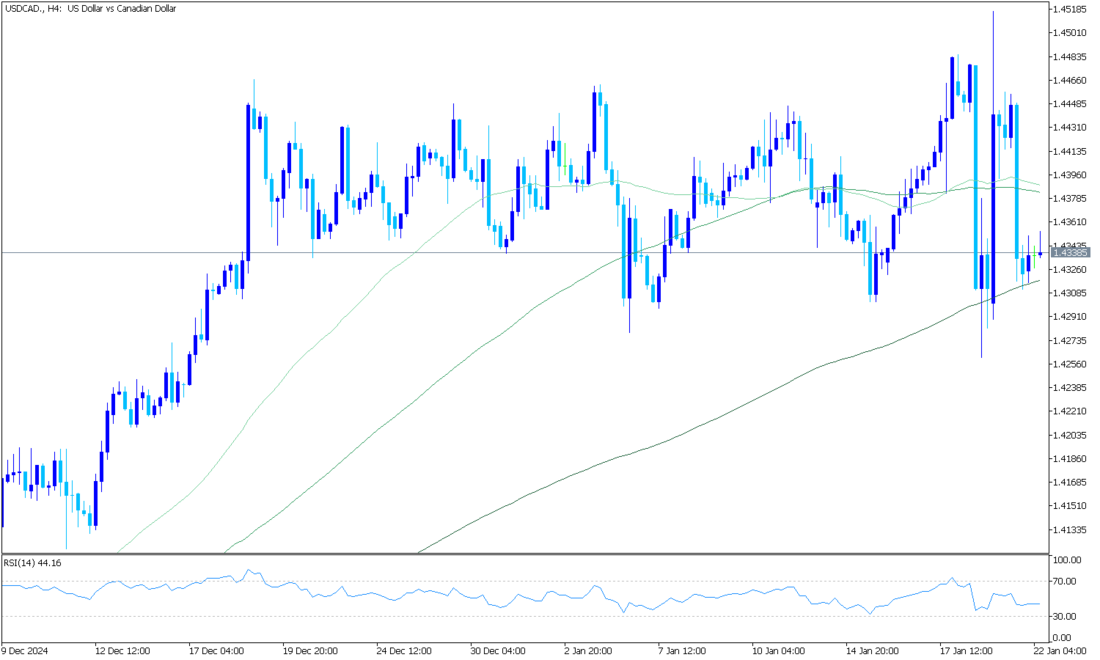Pick the "7 Jan 12:00" time axis label
Screen dimensions: 1100x660
pos(683,651)
